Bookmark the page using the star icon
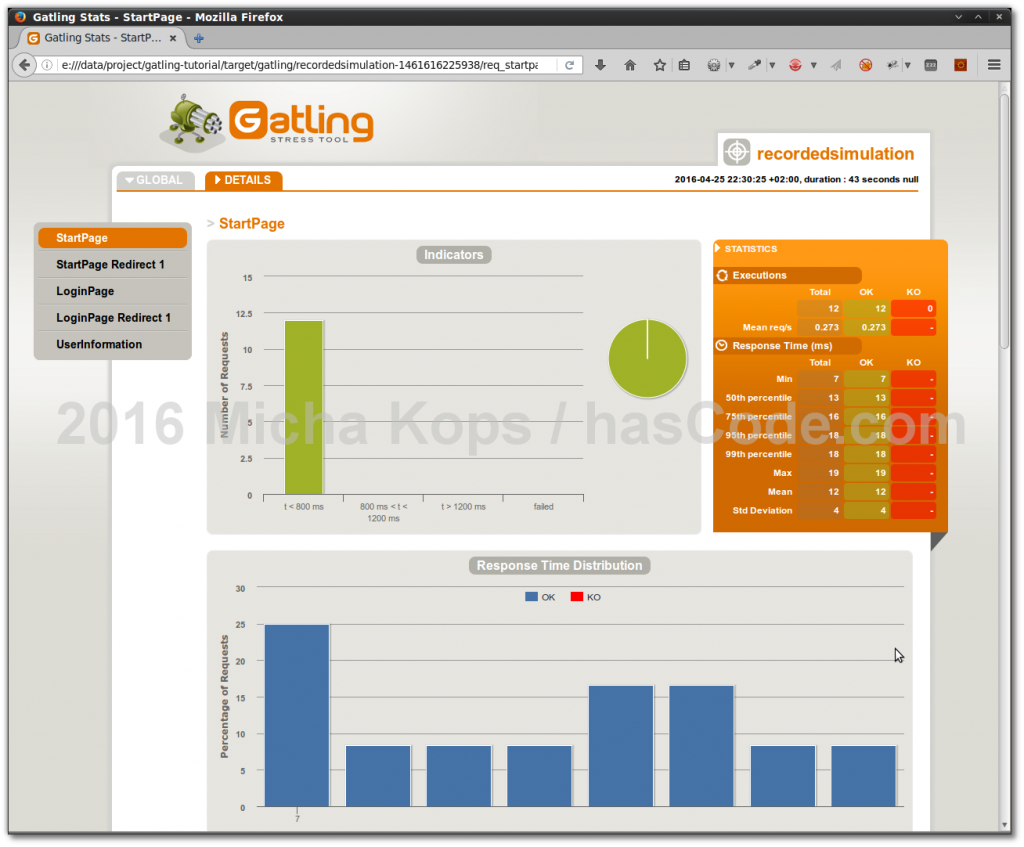Viewport: 1024px width, 847px height. point(659,64)
